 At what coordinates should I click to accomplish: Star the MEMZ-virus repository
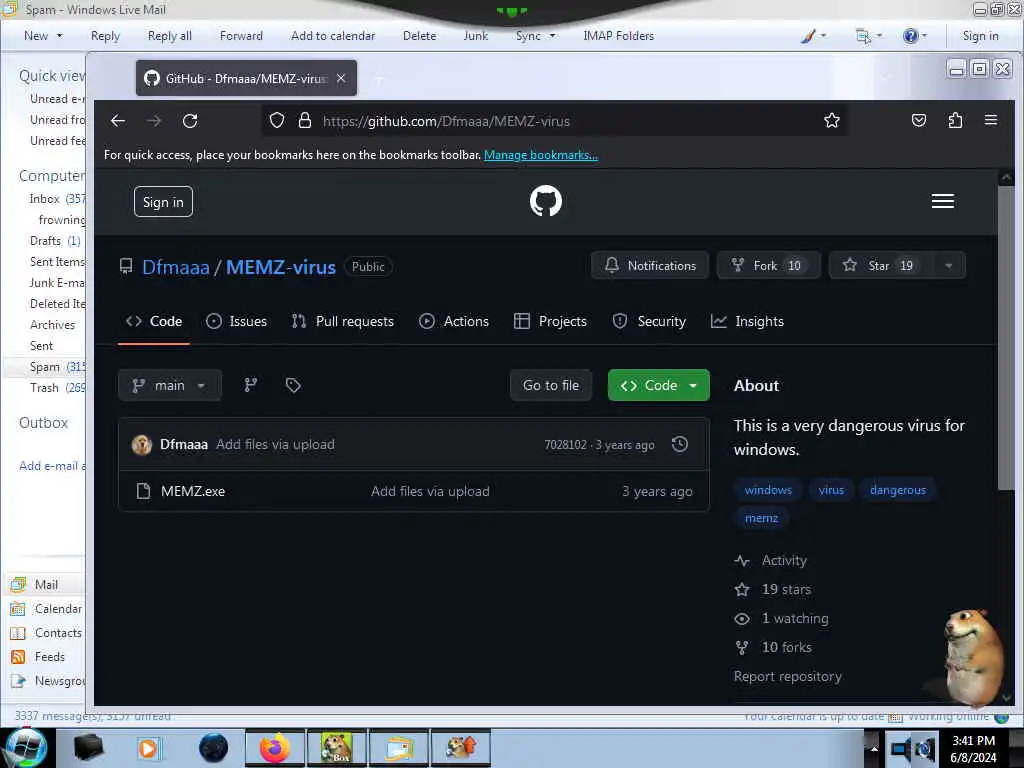(x=880, y=265)
